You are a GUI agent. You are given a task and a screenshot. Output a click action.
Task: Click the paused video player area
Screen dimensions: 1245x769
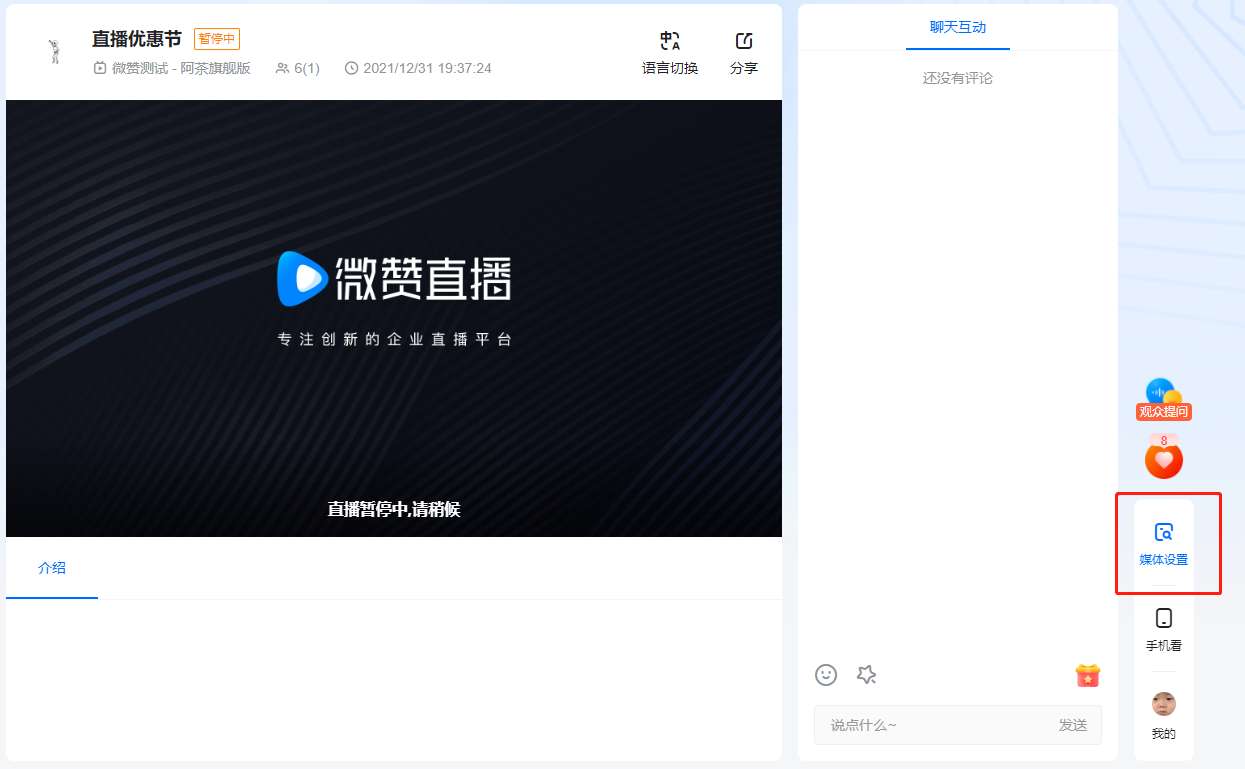point(394,318)
